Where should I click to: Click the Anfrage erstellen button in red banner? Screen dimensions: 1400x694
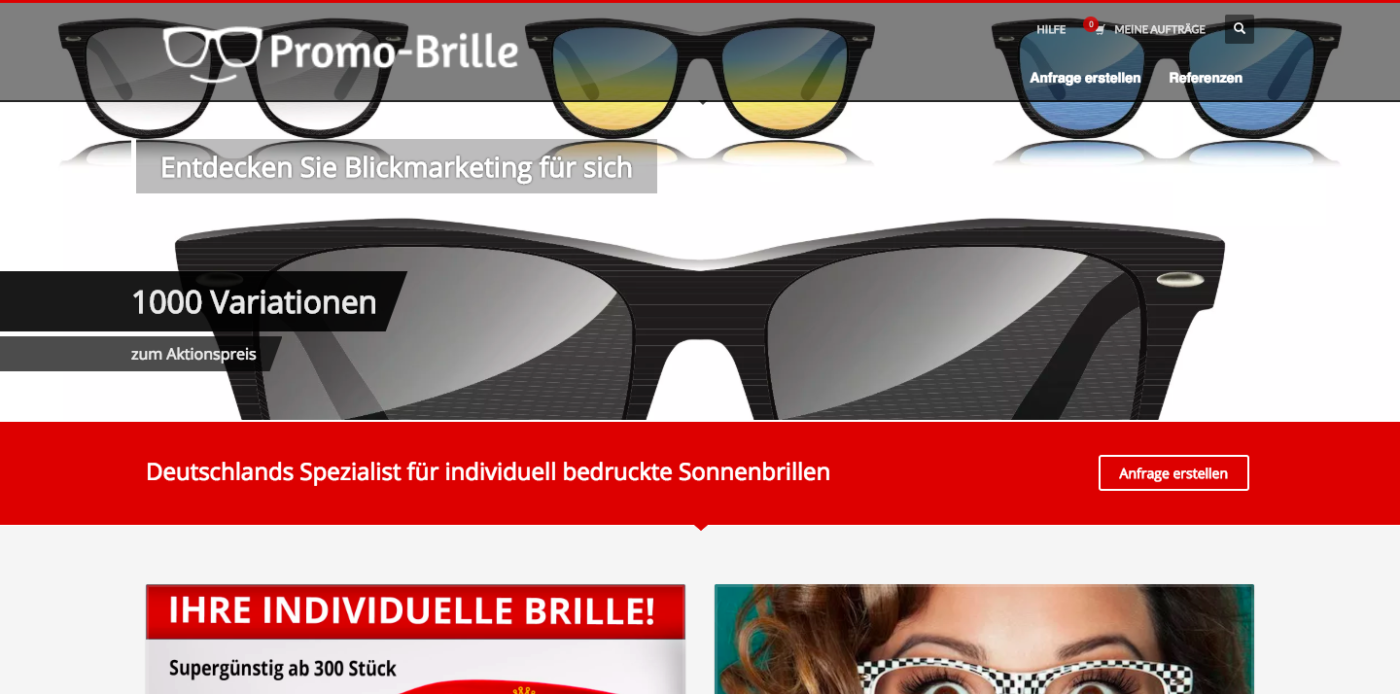[x=1173, y=473]
